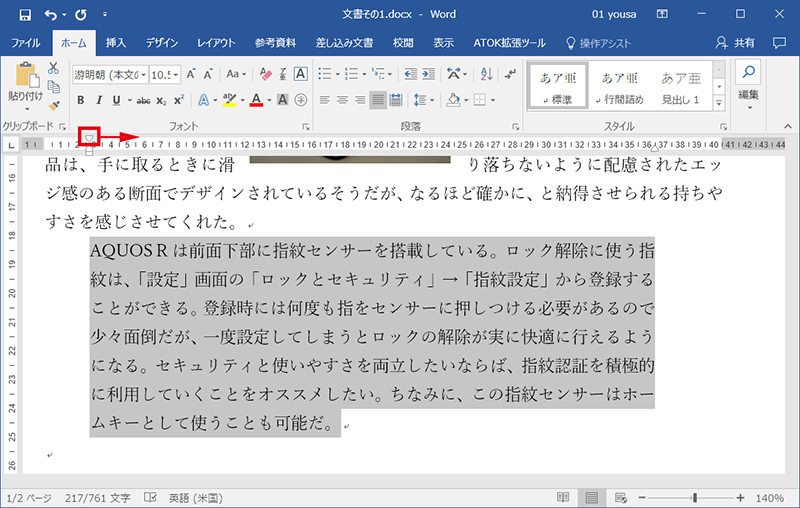Viewport: 800px width, 508px height.
Task: Open the font dialog launcher in フォント group
Action: (305, 126)
